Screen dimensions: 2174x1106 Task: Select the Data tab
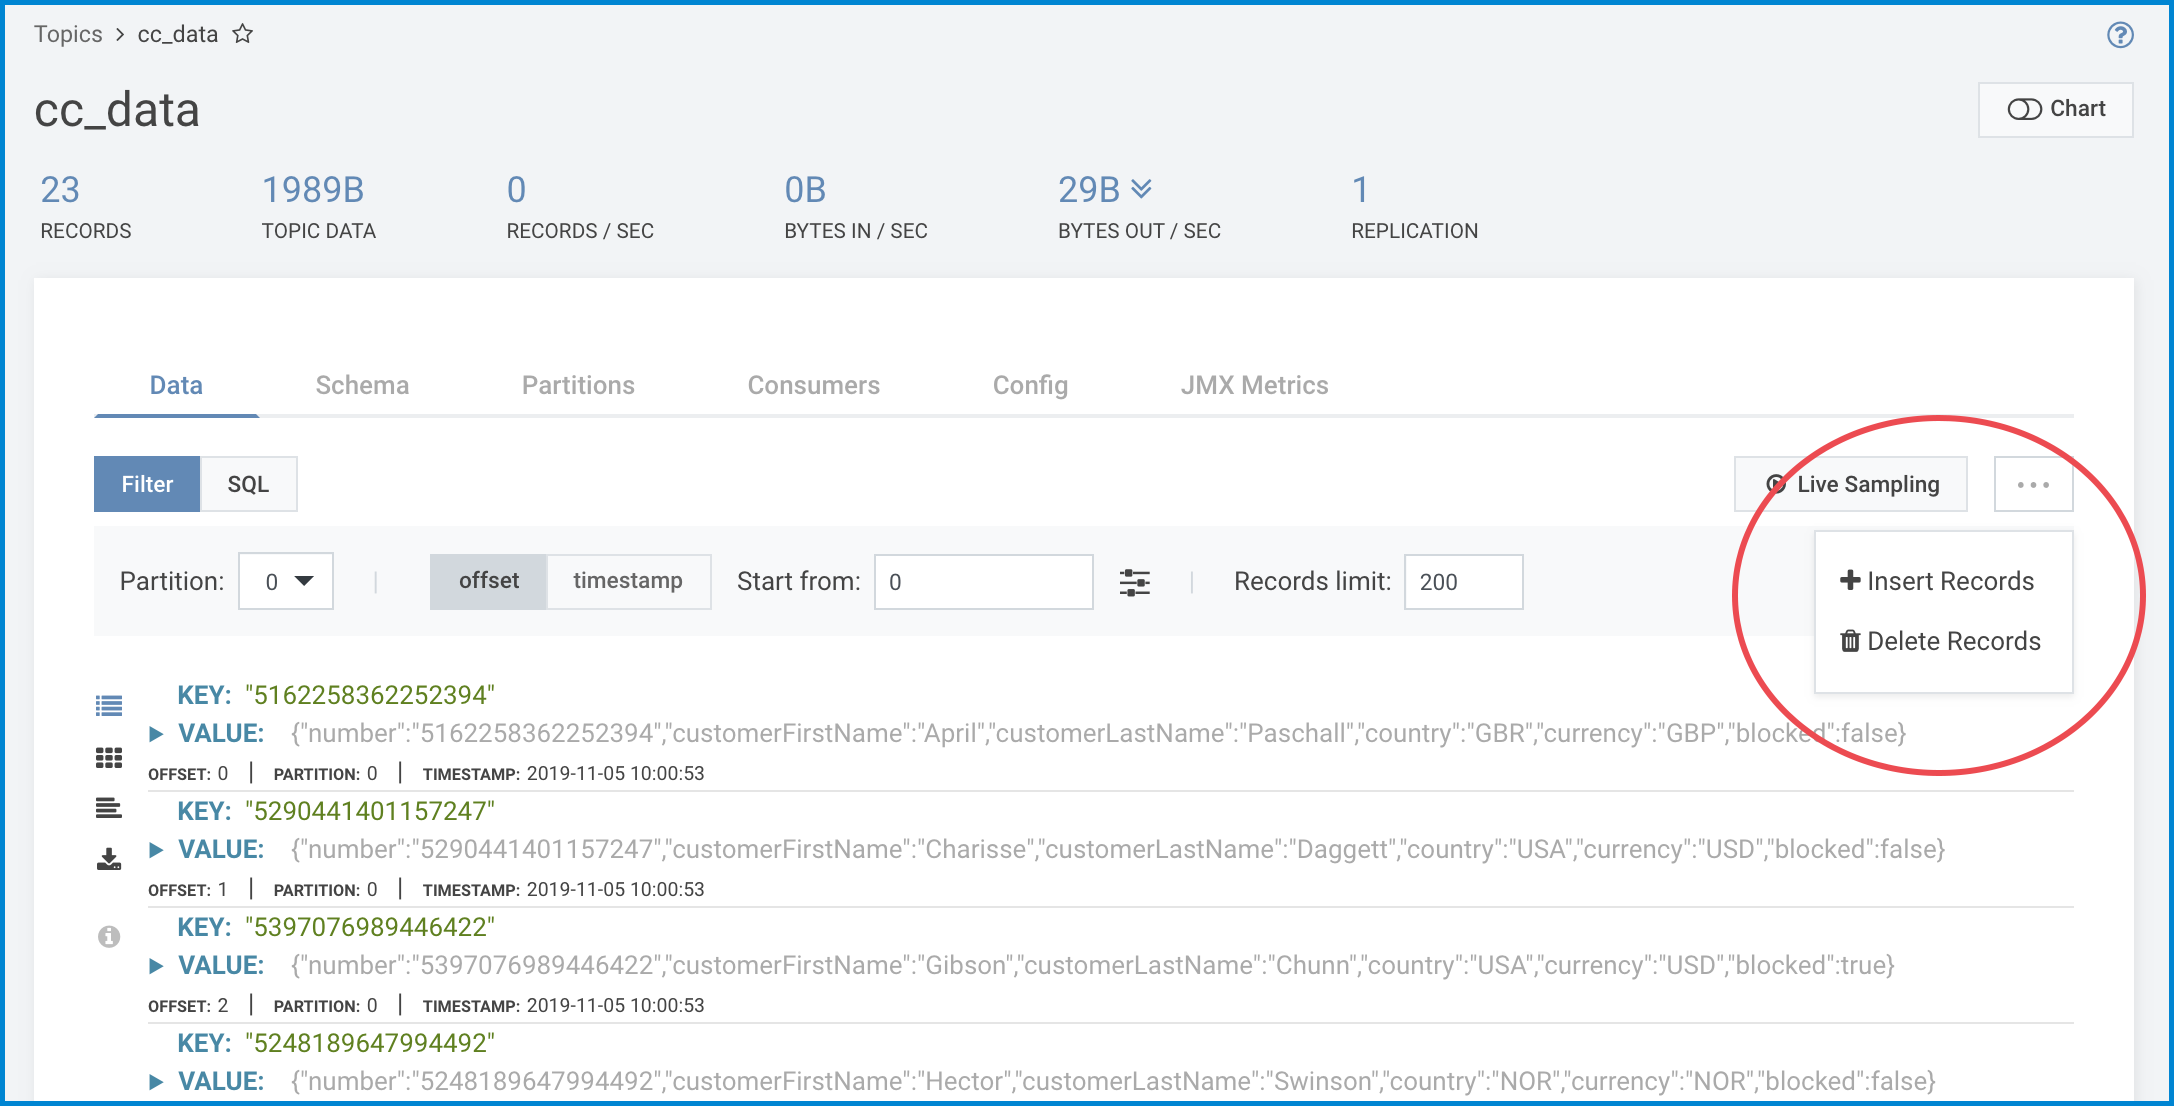[176, 385]
